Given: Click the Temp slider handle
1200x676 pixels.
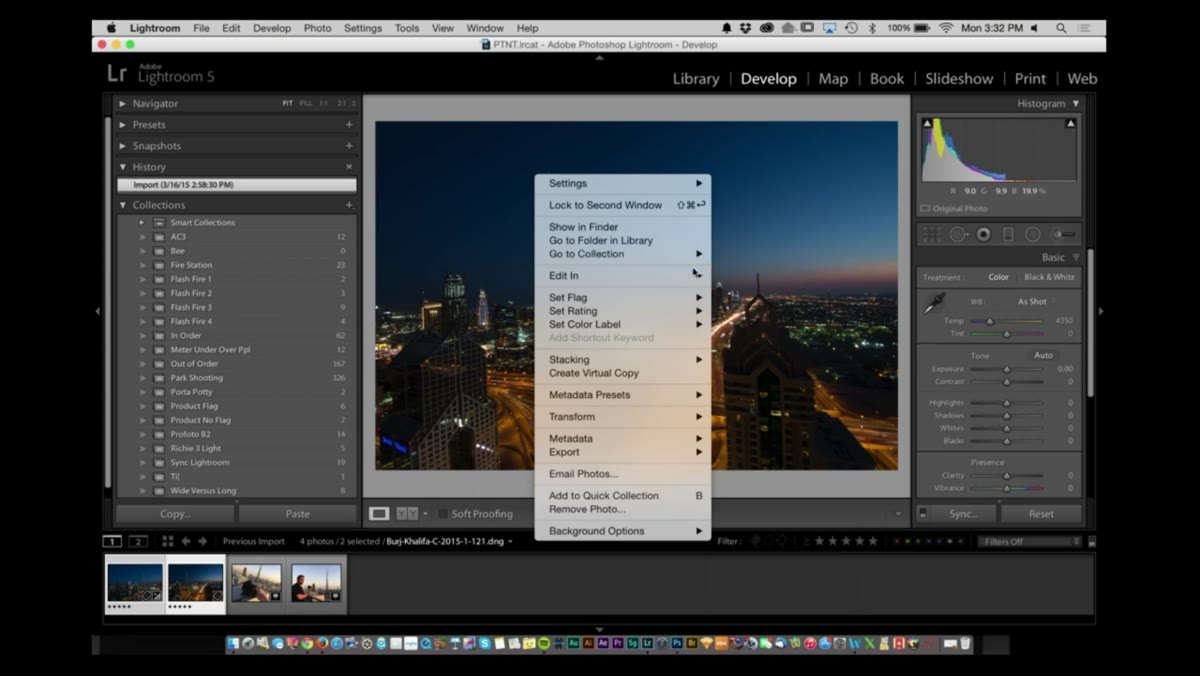Looking at the screenshot, I should [x=990, y=321].
